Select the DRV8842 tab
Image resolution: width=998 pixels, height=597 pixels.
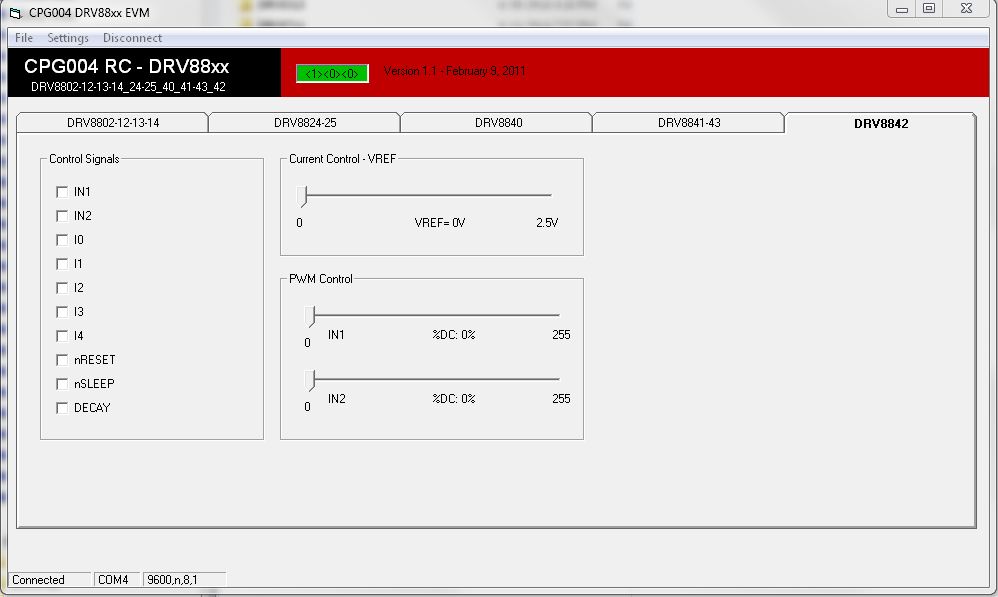point(881,123)
